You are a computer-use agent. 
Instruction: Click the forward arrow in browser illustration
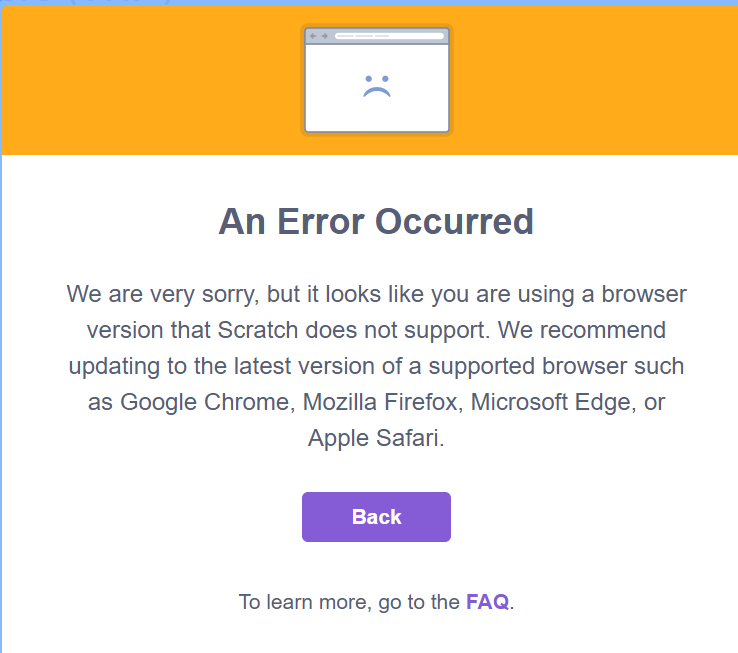coord(324,36)
